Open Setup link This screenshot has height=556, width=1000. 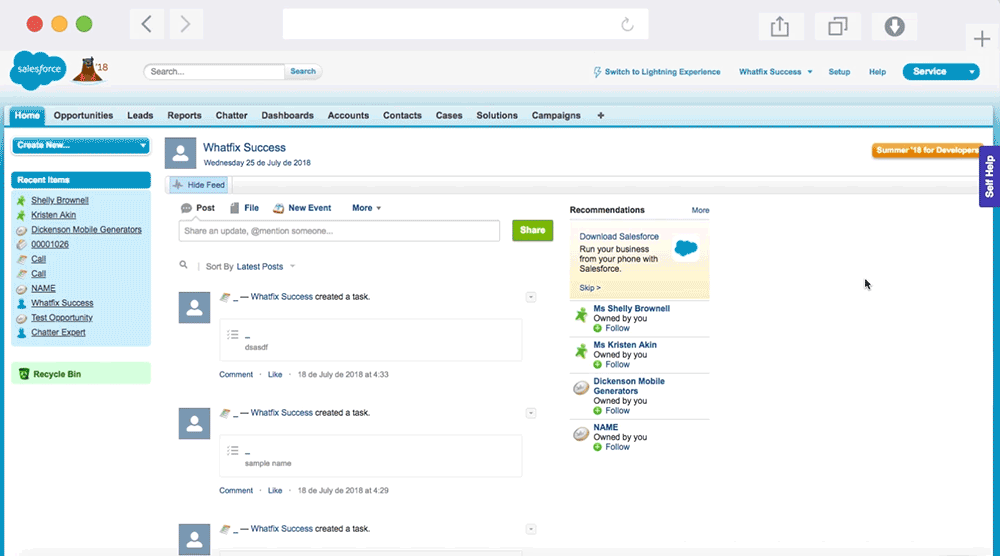[x=839, y=72]
